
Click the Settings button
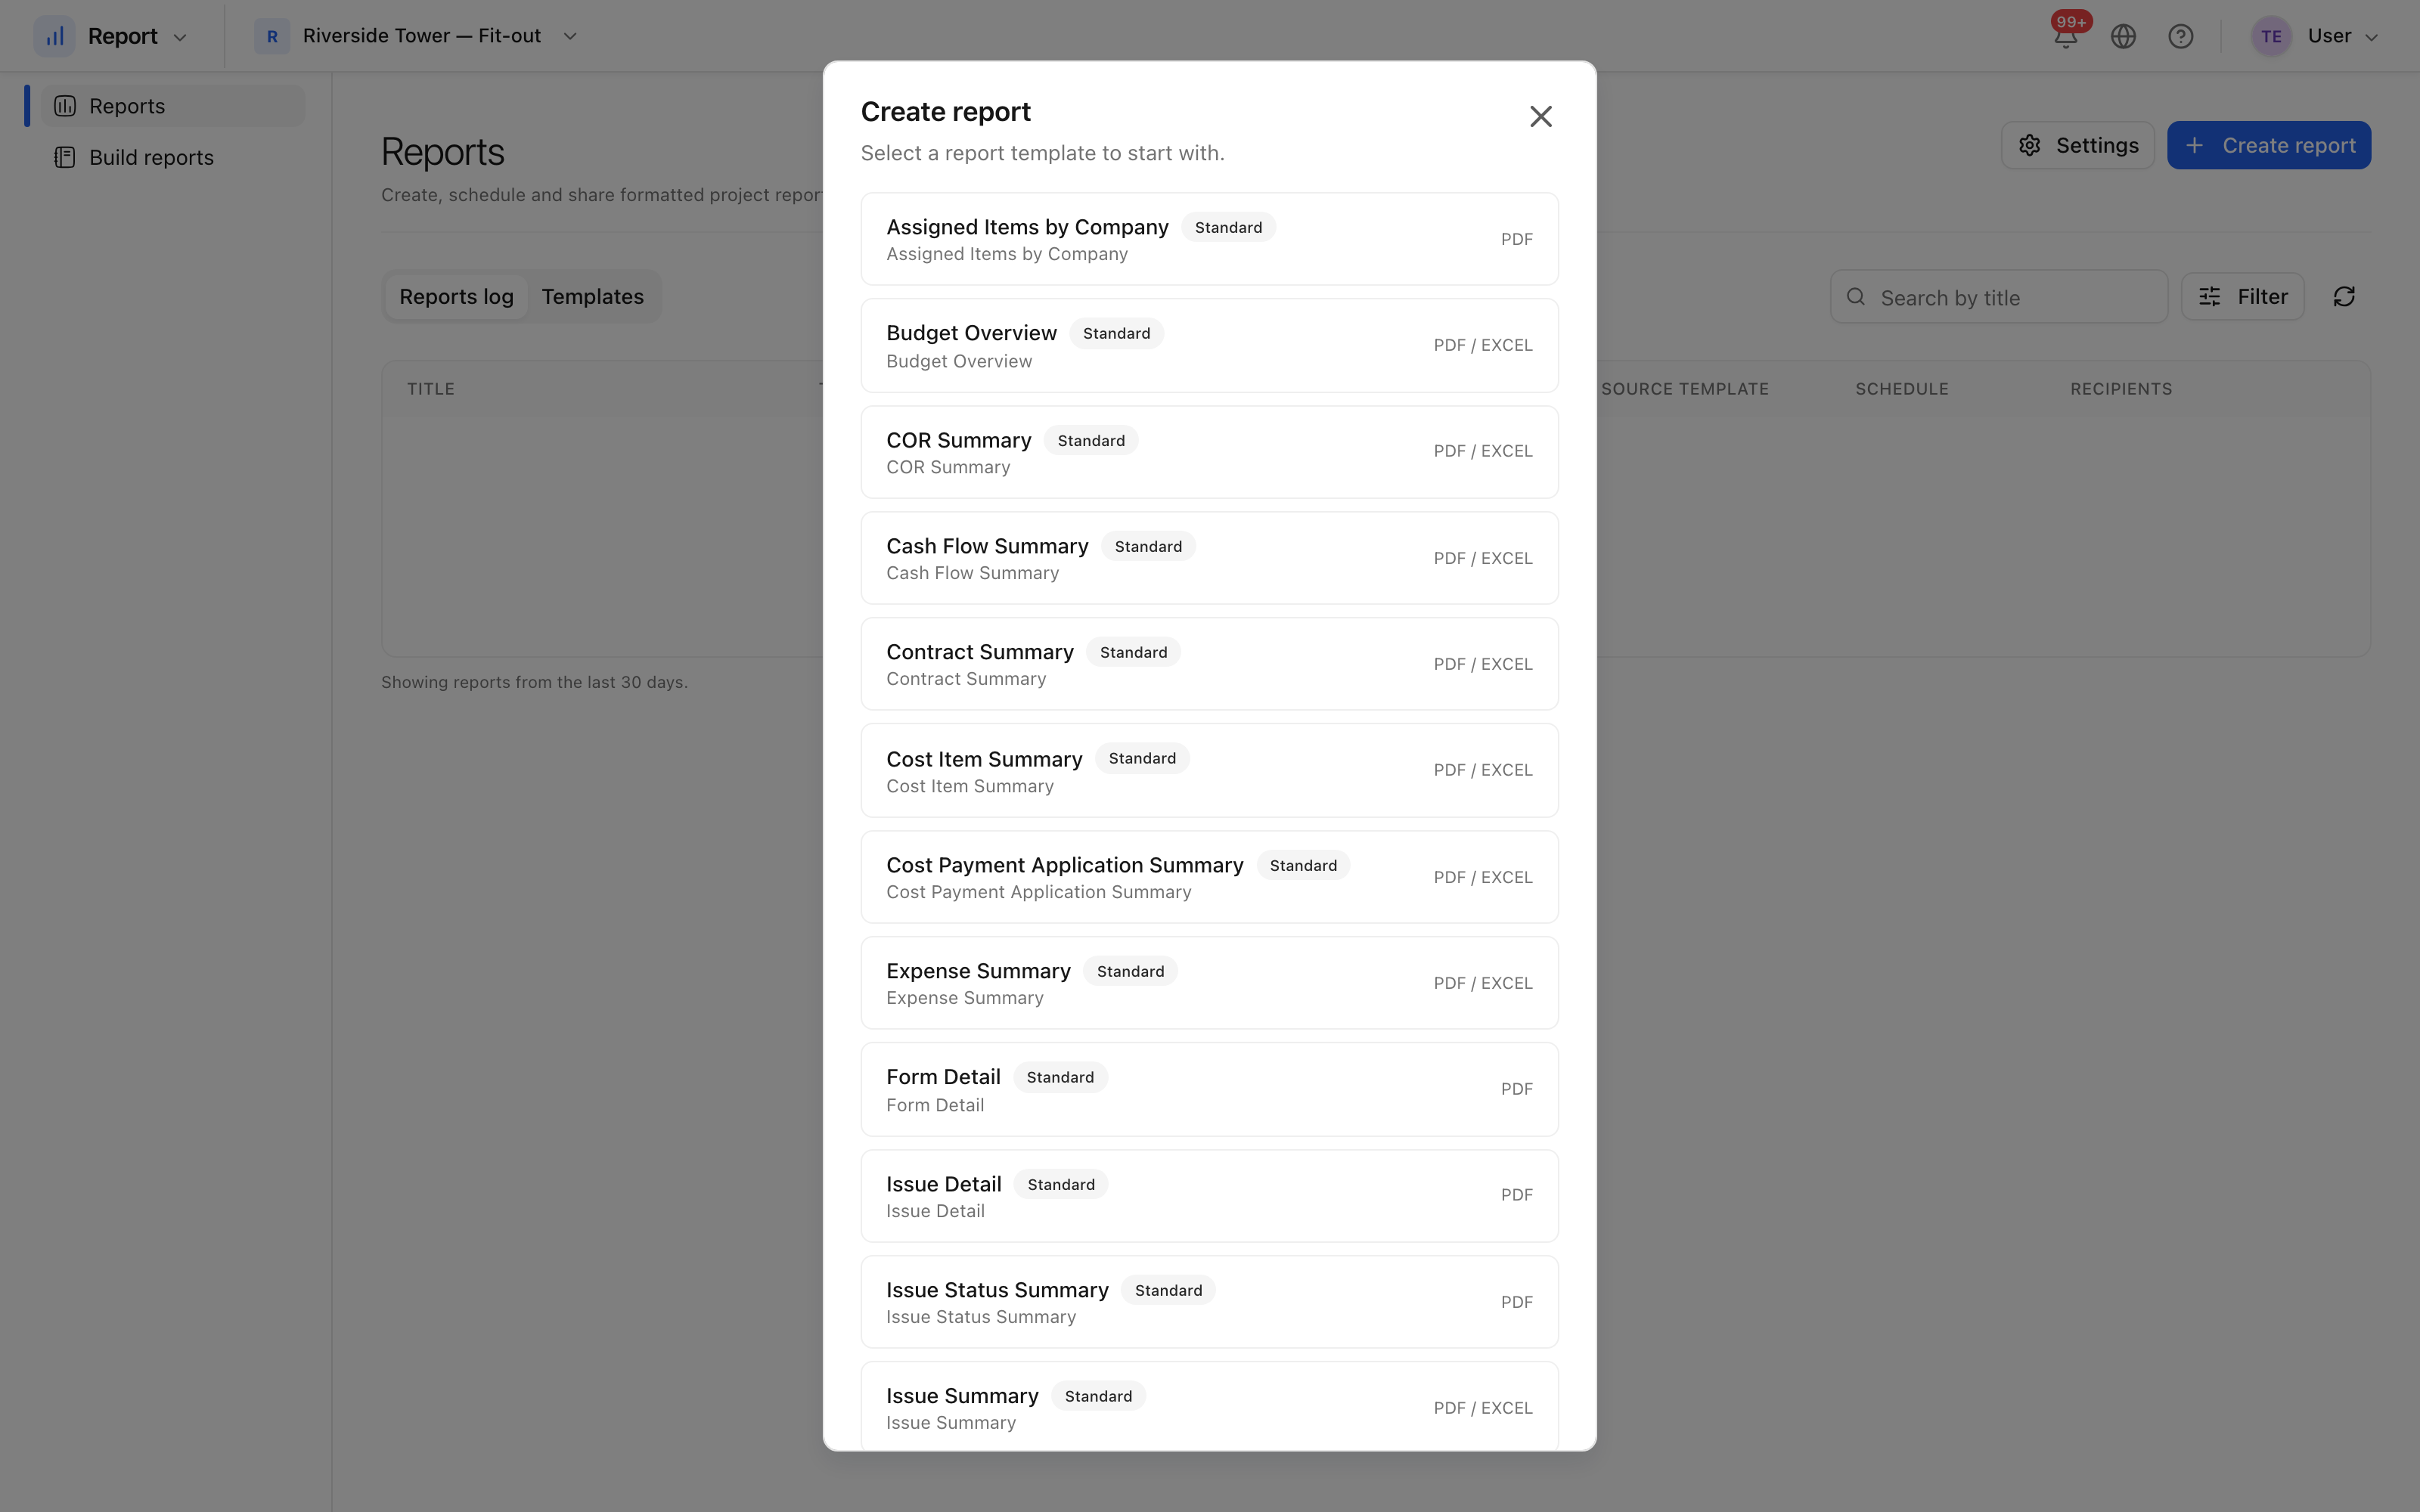pyautogui.click(x=2077, y=145)
